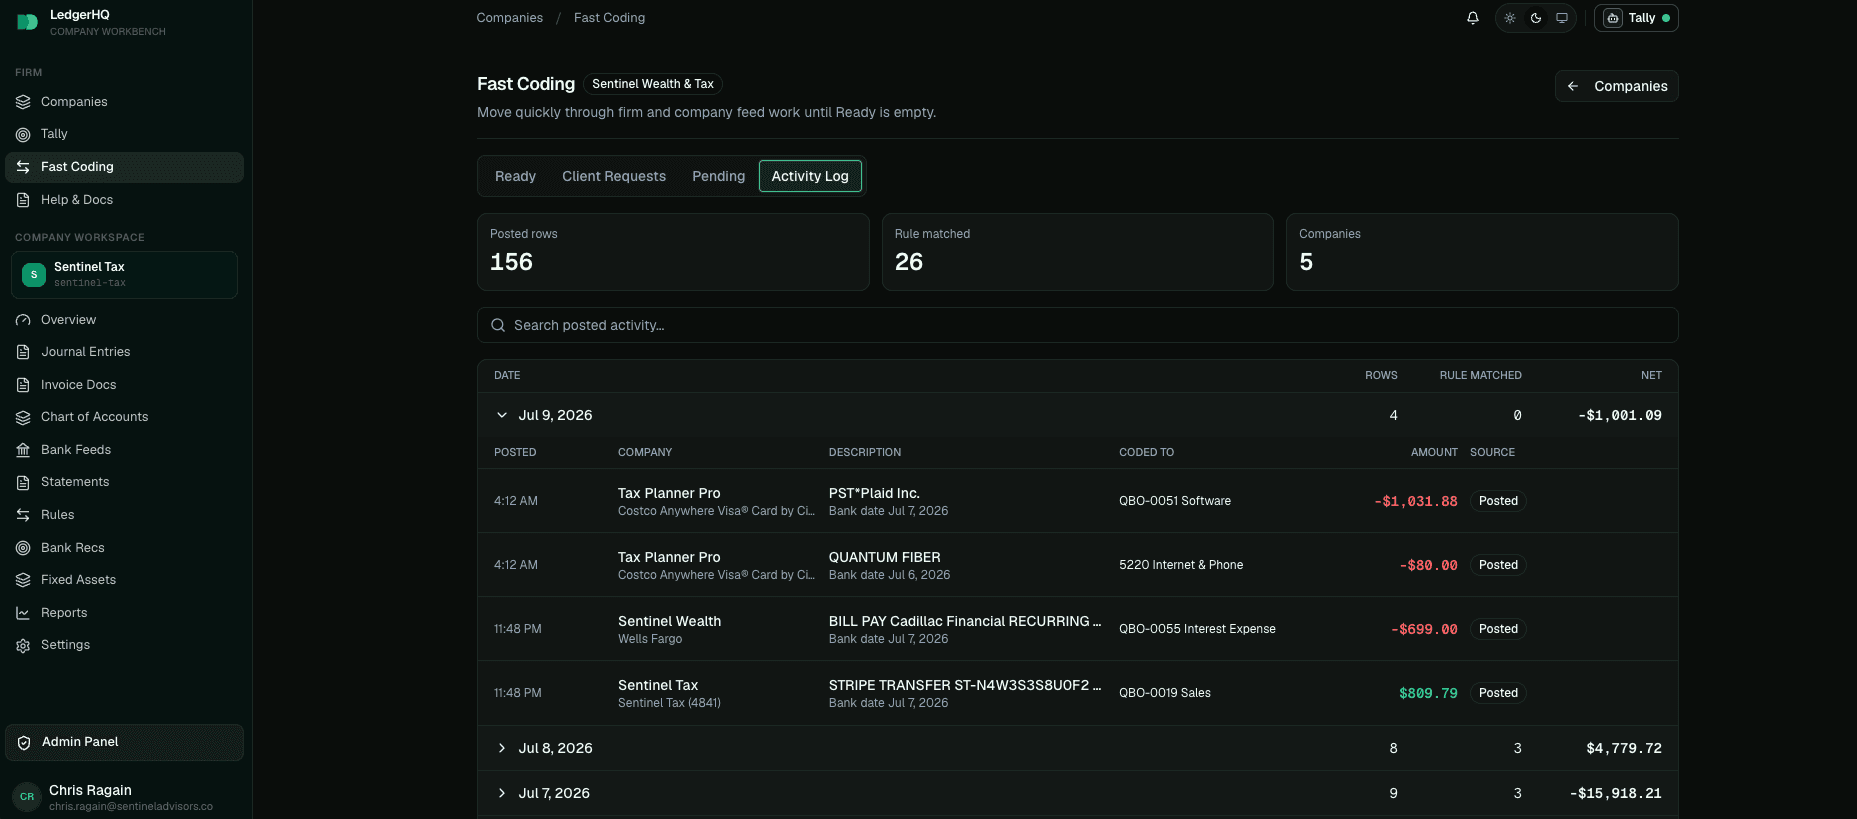Open the Pending tab
Viewport: 1857px width, 819px height.
coord(719,176)
